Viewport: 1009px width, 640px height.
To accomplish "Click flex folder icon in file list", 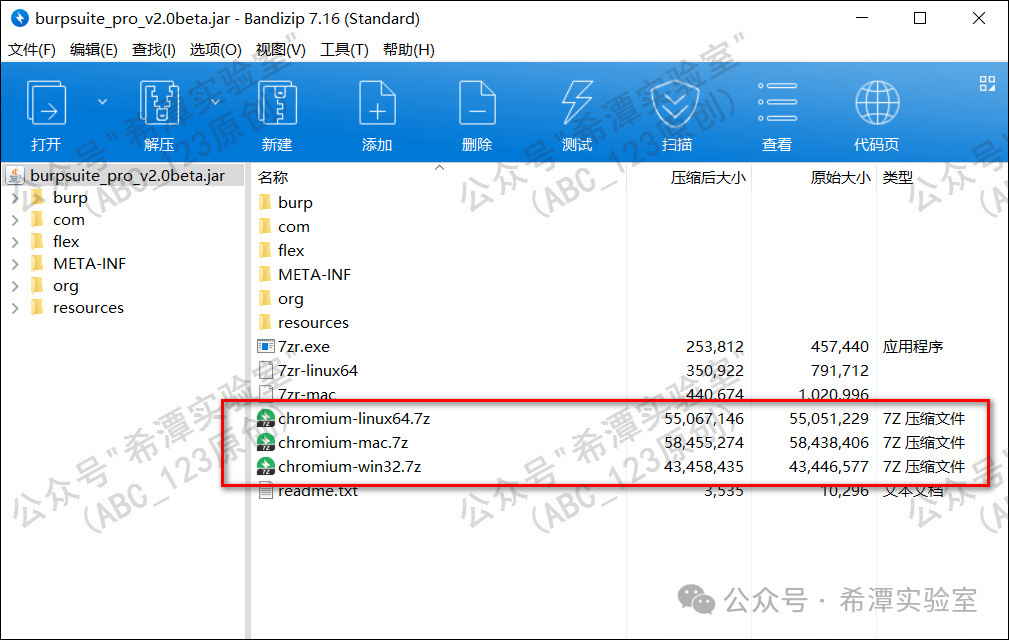I will 265,250.
